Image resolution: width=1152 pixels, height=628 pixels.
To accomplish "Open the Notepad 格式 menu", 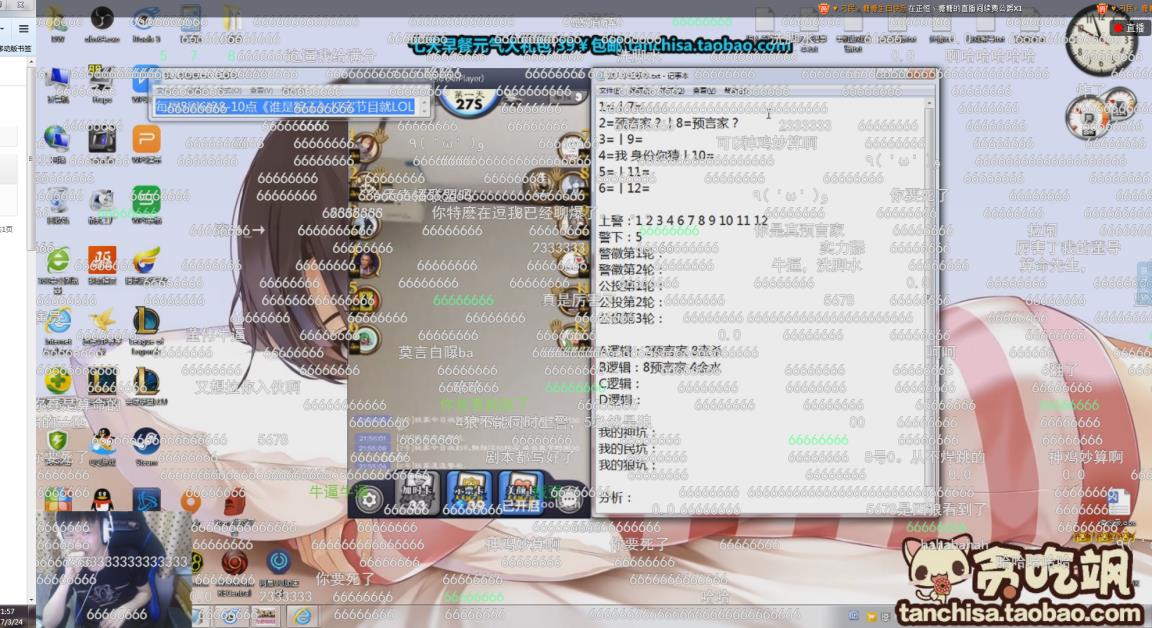I will [672, 91].
